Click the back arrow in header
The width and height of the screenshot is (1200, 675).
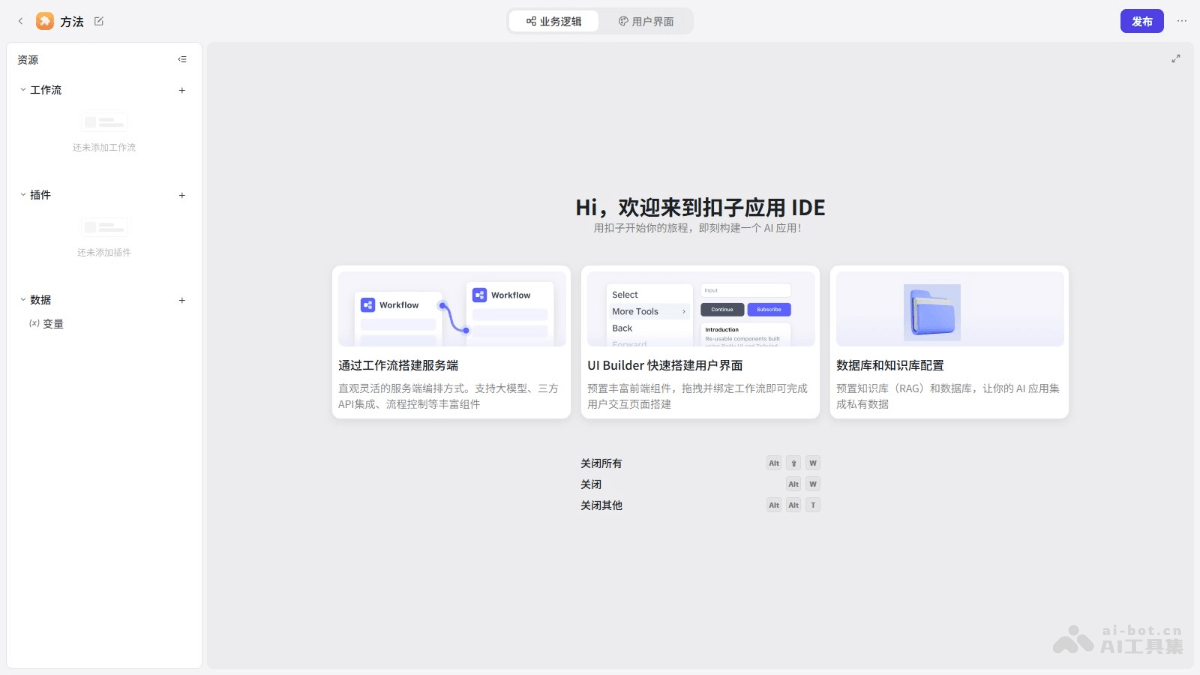pos(20,21)
